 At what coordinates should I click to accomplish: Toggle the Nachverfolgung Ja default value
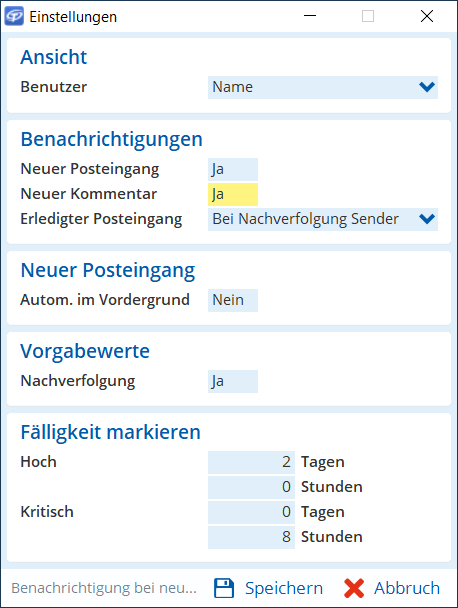point(233,381)
